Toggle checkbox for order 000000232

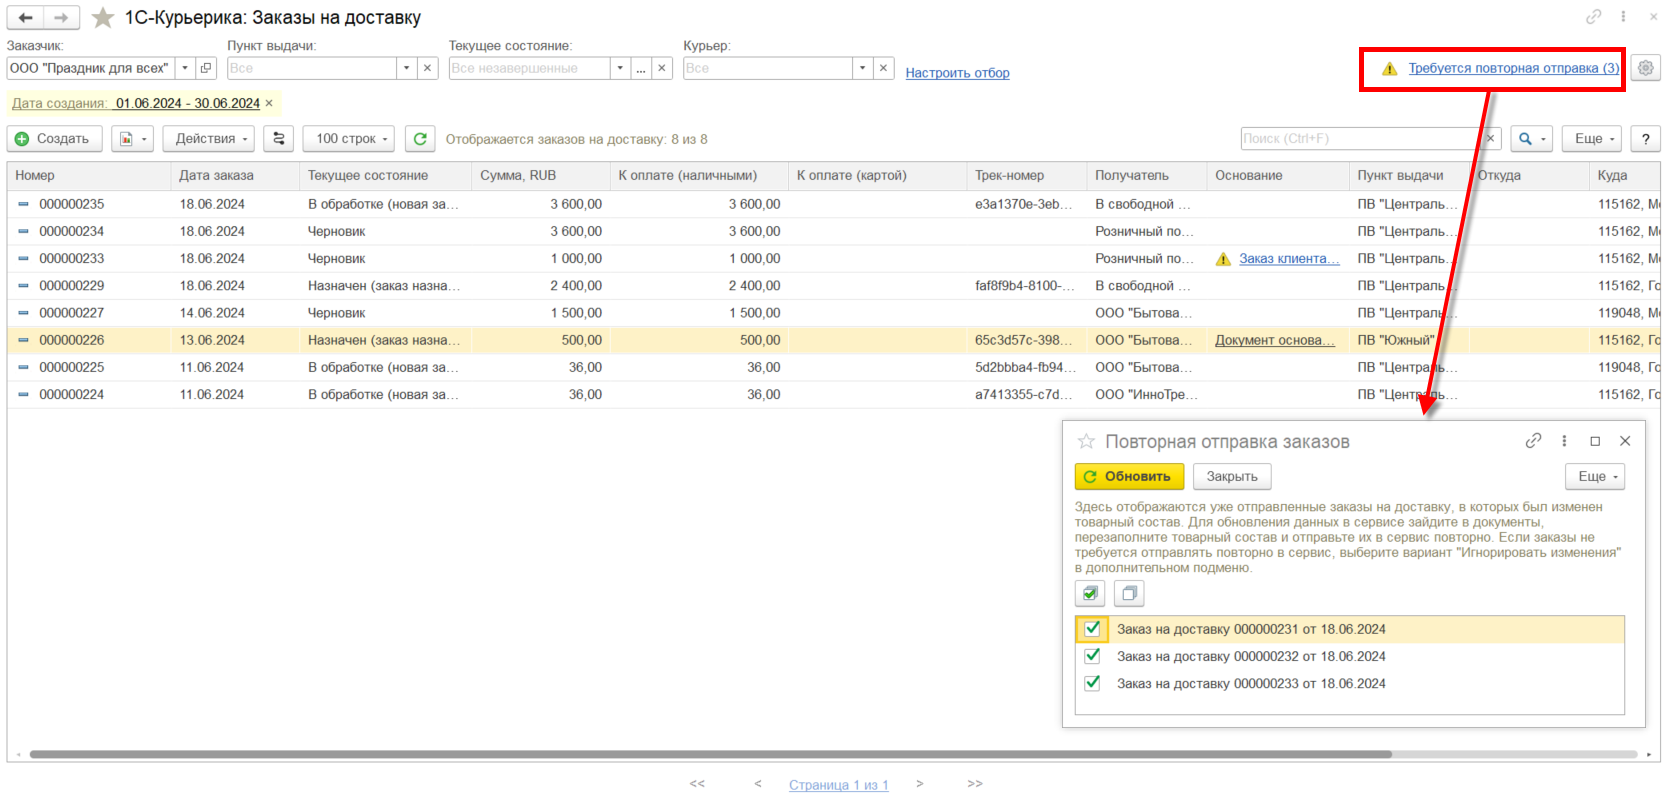[1092, 656]
